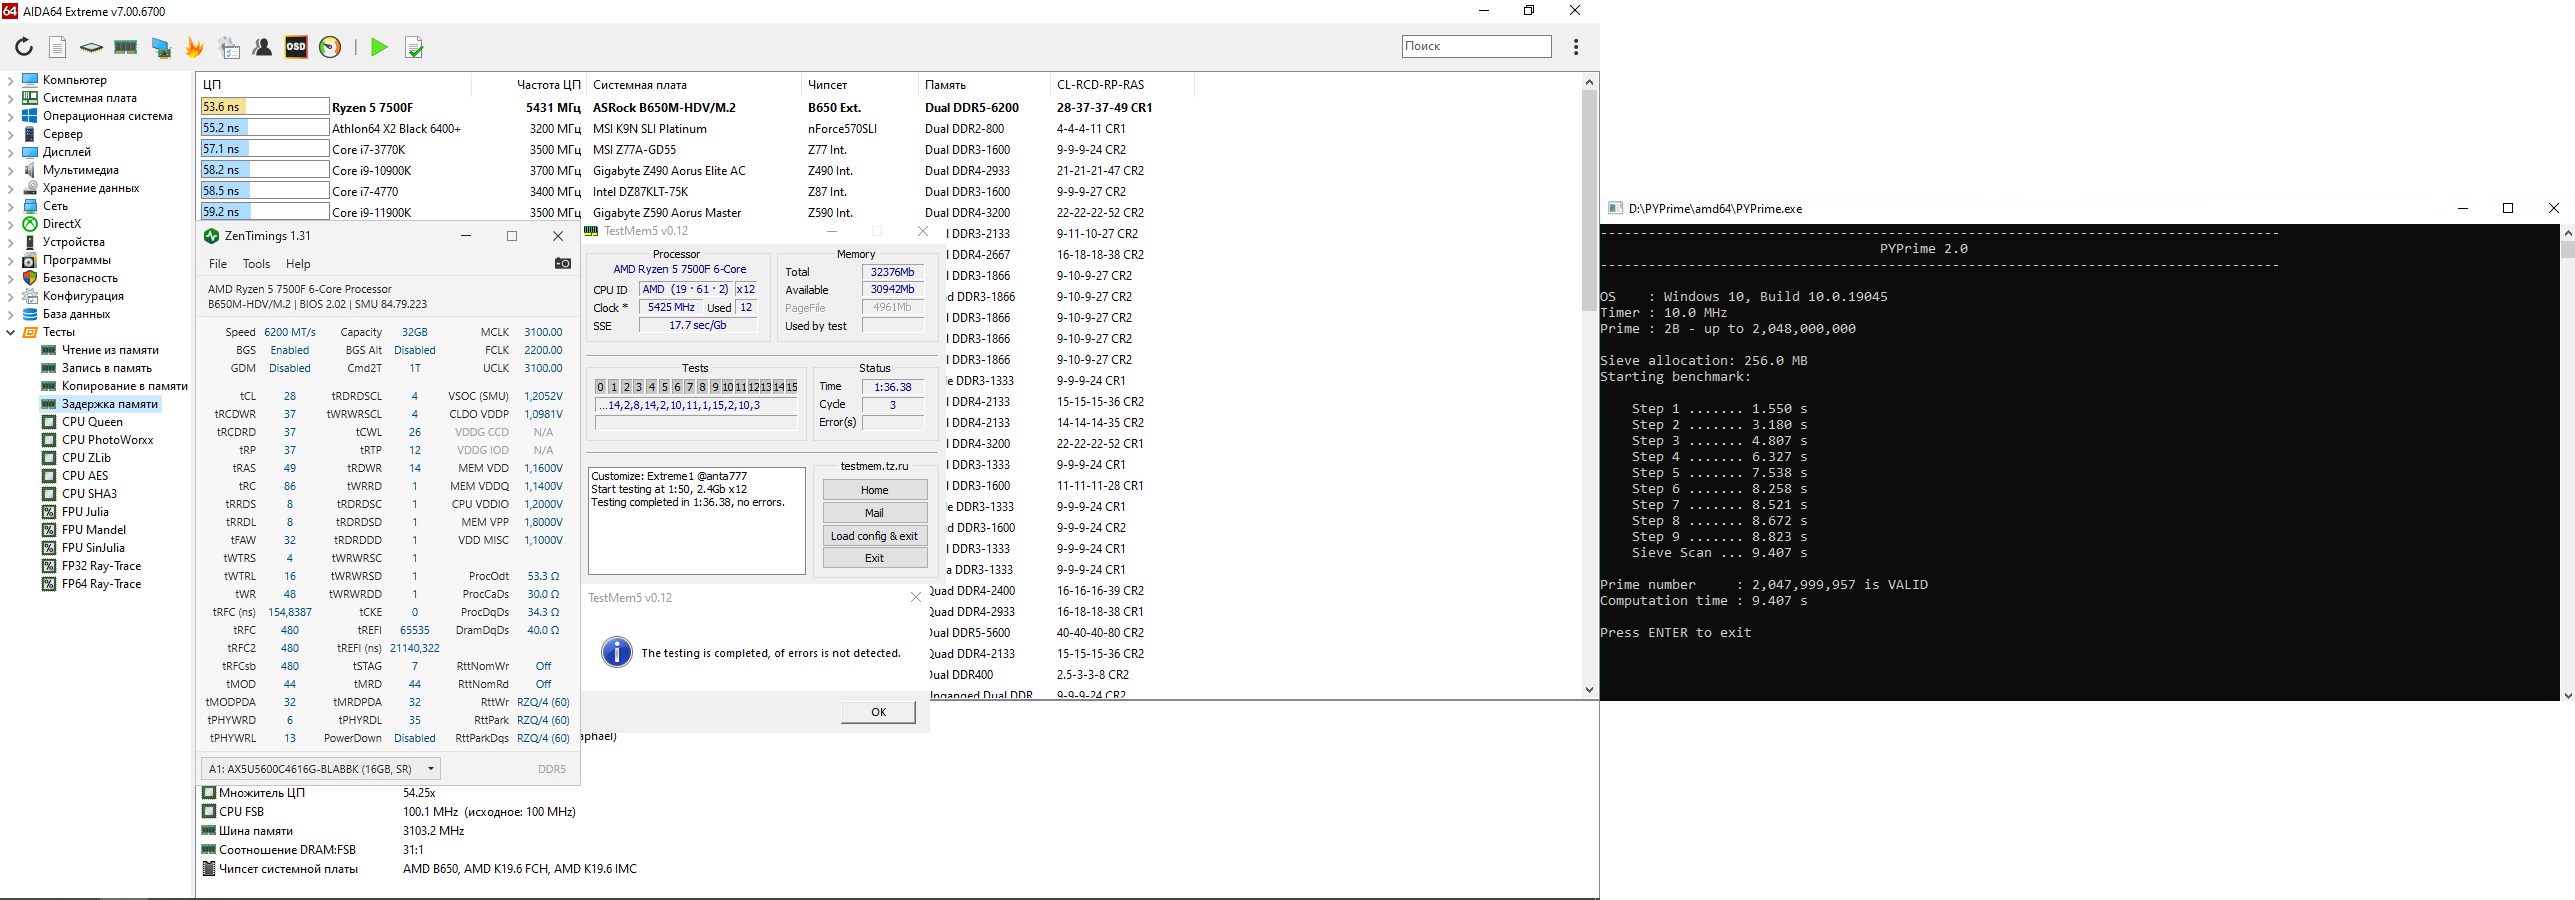Select Копирование в памяти benchmark
Screen dimensions: 2575x900
coord(124,386)
